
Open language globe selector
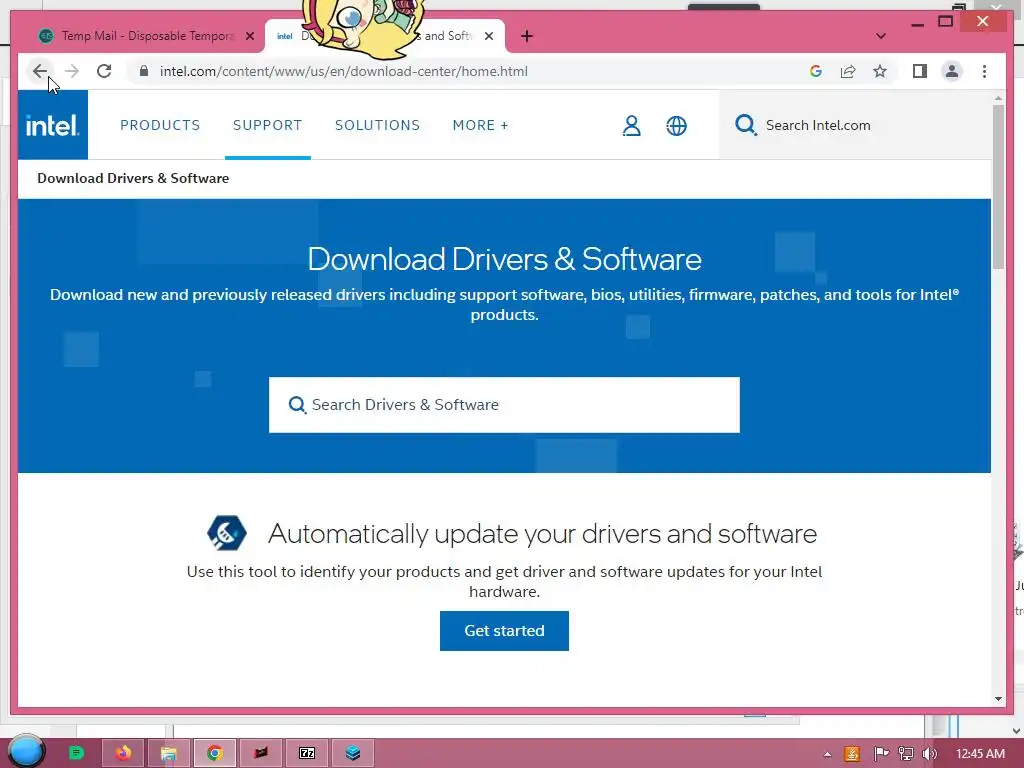tap(677, 125)
